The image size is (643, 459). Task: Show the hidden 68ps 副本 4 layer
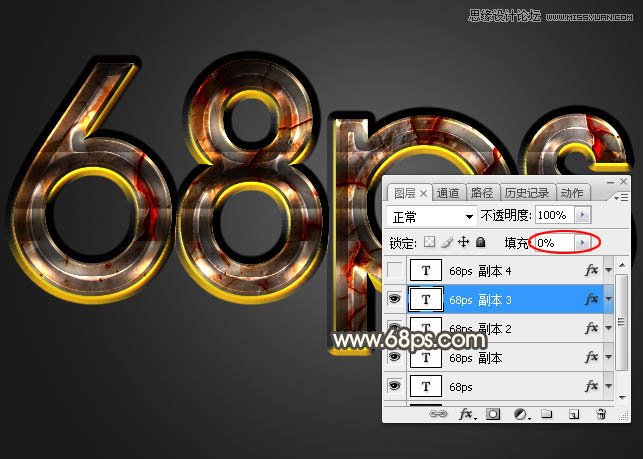pos(394,270)
